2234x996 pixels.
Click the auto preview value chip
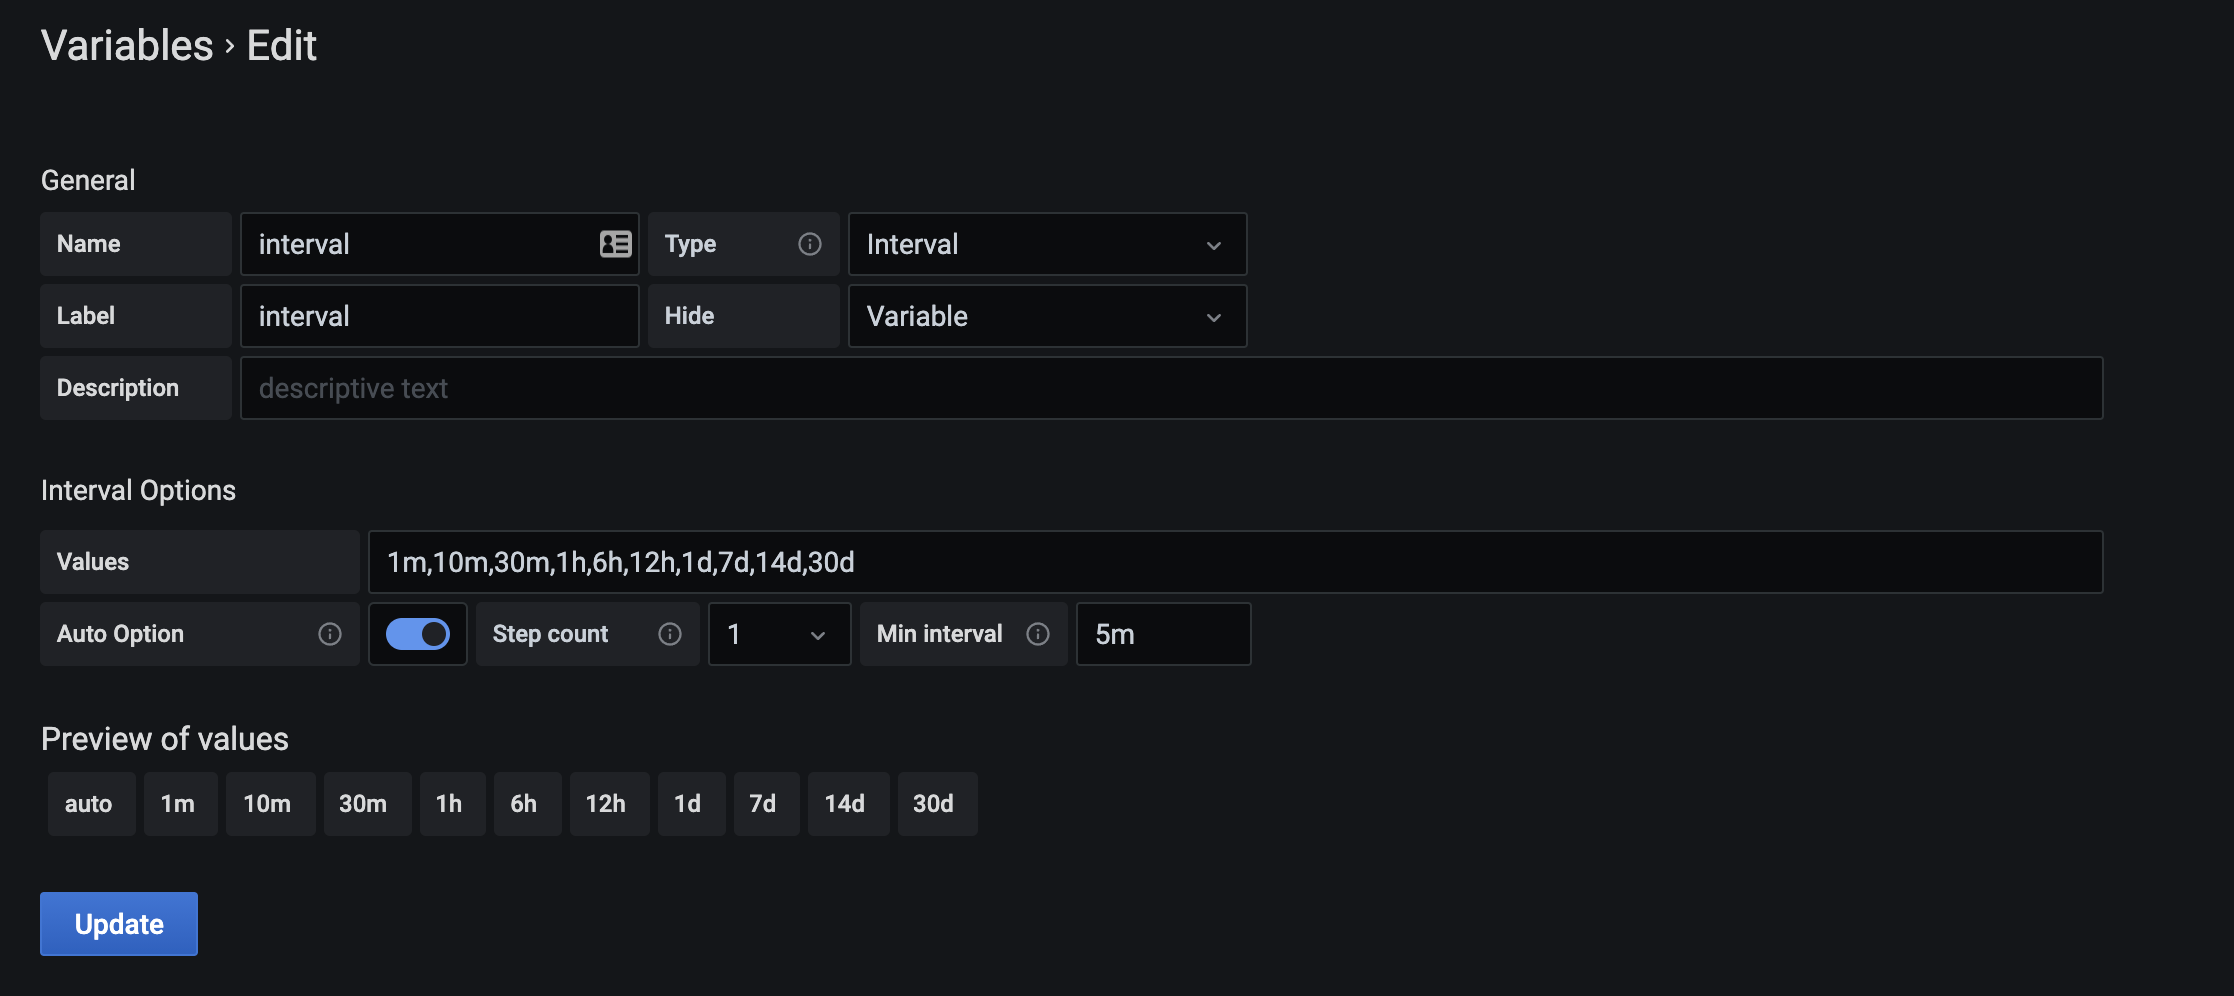click(x=89, y=804)
